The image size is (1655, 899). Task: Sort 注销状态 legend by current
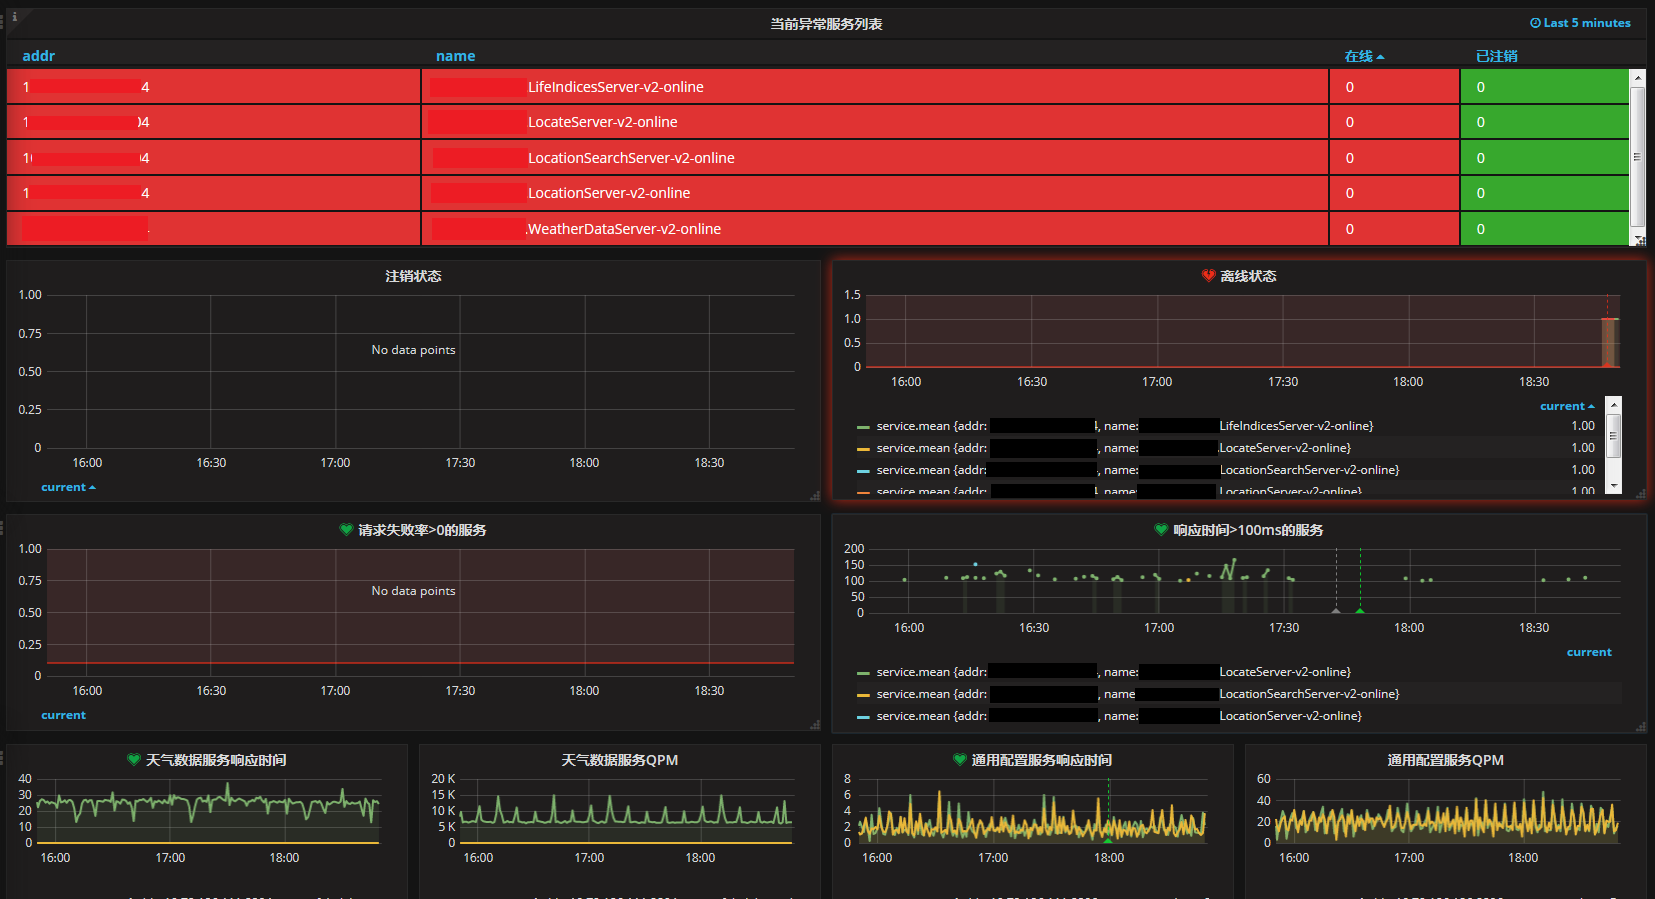[x=68, y=487]
